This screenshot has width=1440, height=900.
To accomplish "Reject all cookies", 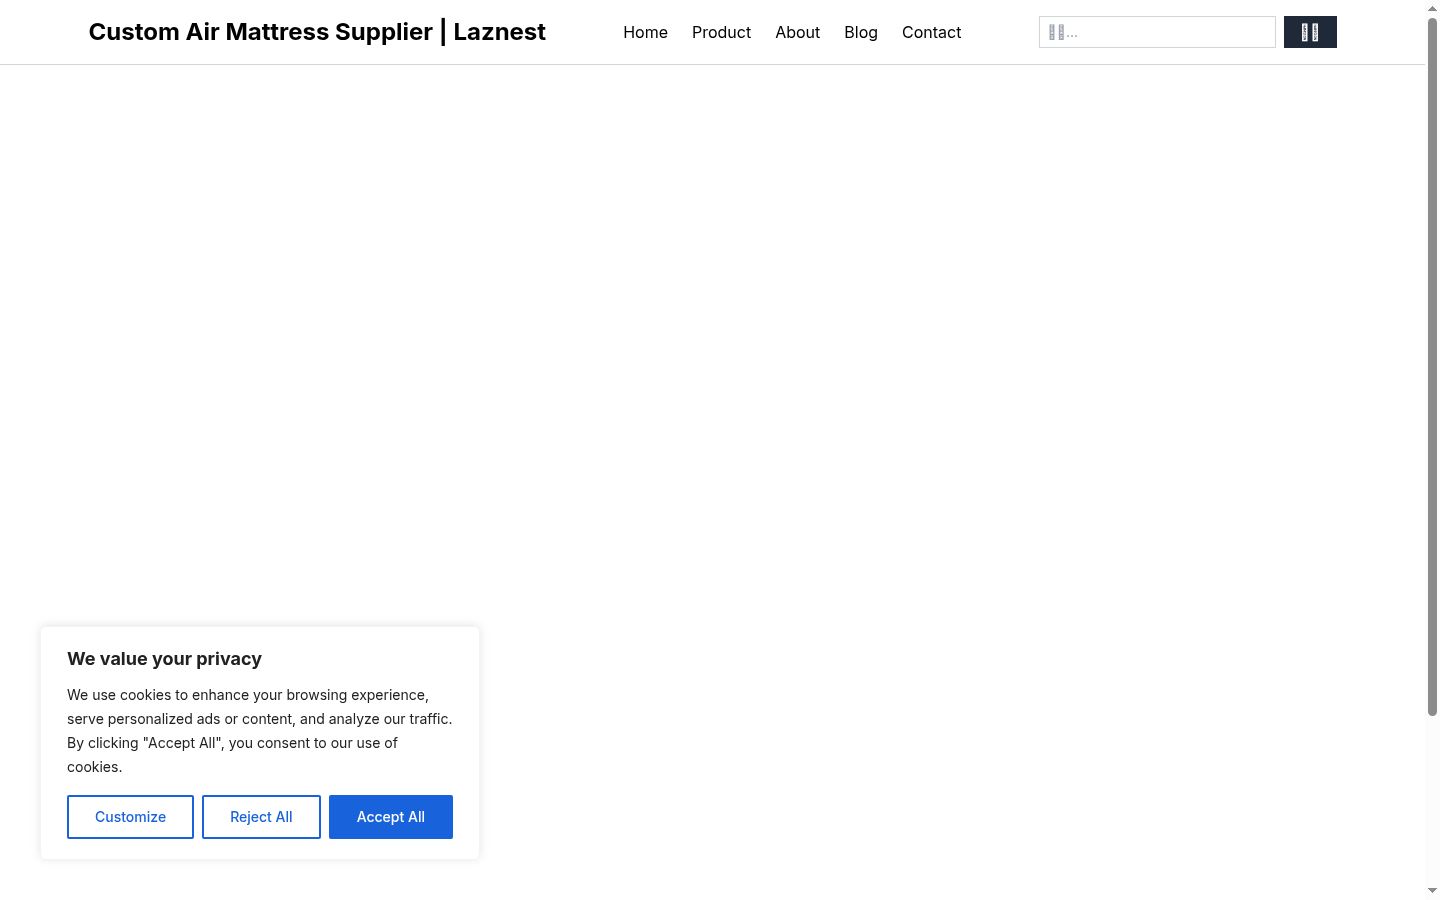I will click(x=261, y=817).
